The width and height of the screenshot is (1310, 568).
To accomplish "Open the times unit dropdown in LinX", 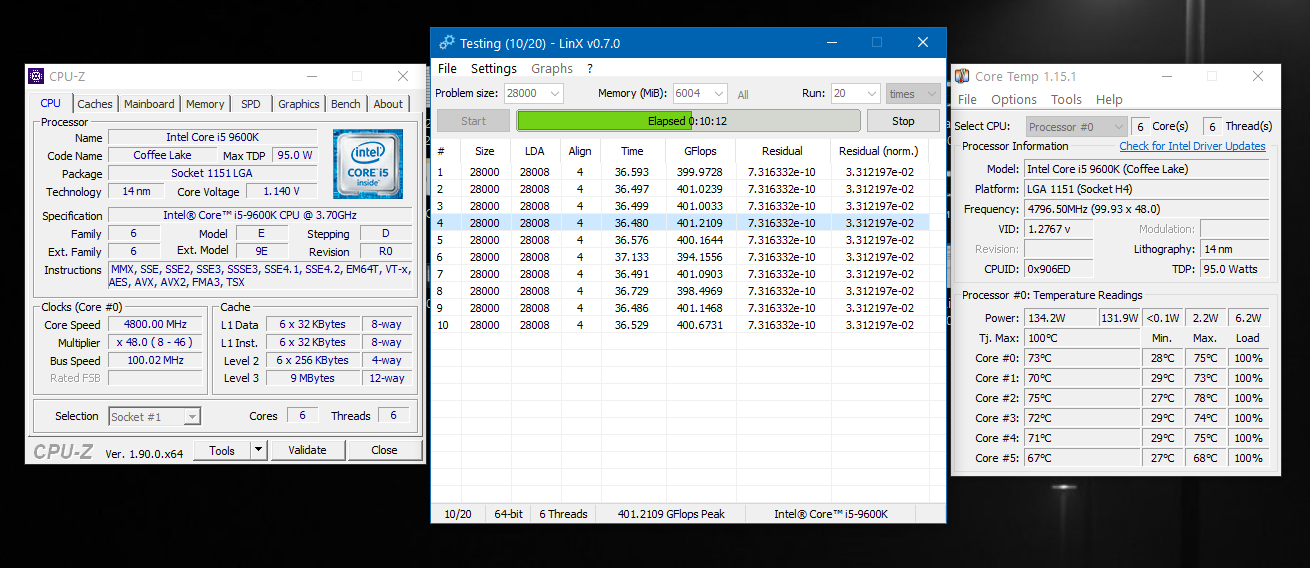I will [x=912, y=94].
